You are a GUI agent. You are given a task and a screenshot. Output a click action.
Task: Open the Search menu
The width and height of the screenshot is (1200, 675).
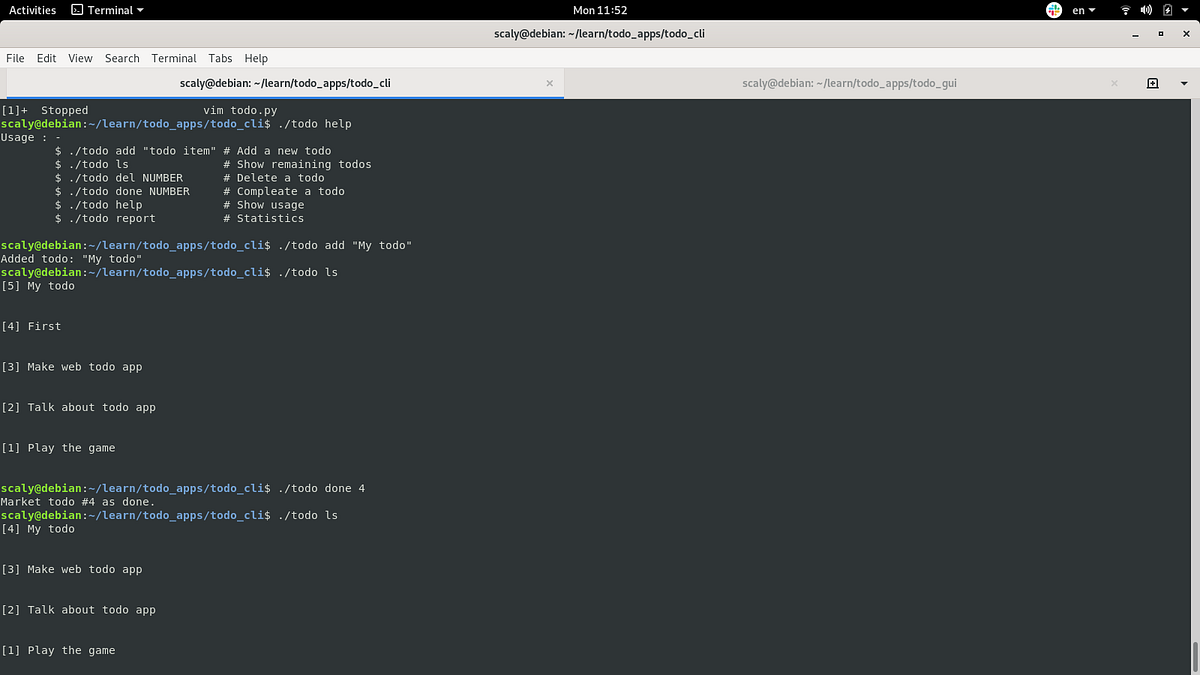coord(122,58)
